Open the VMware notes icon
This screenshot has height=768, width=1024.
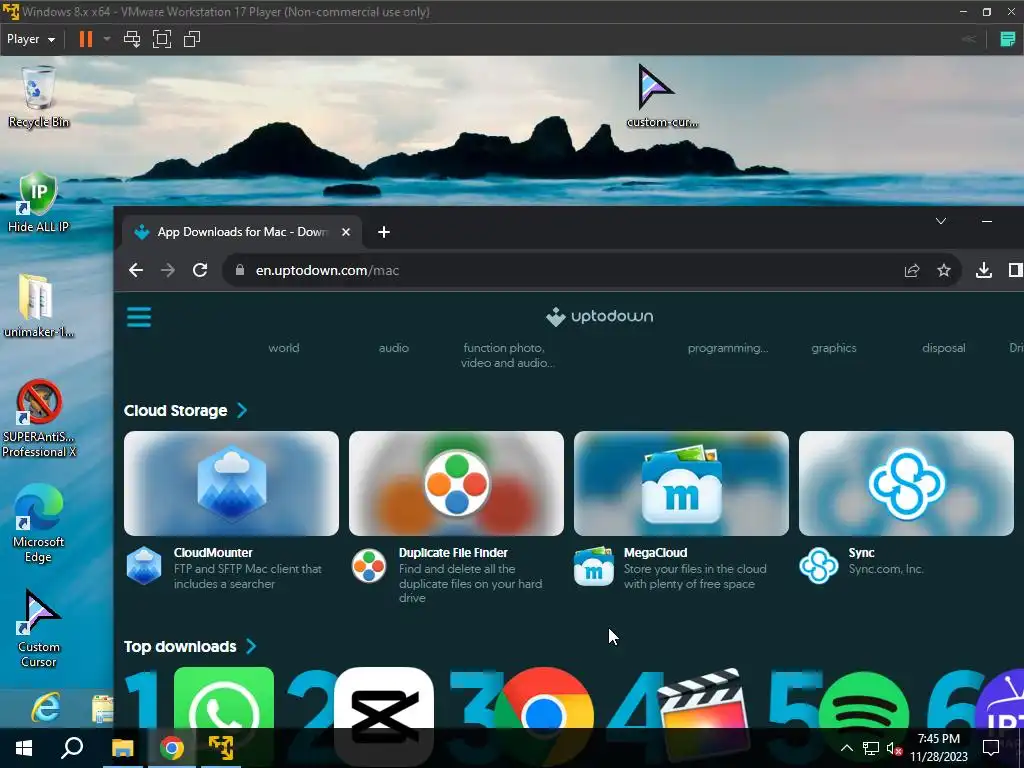[x=1008, y=39]
